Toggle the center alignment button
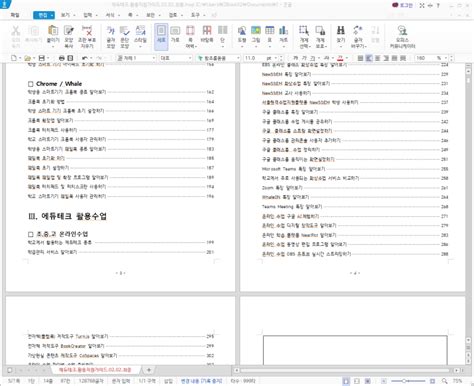Screen dimensions: 474x386 point(377,58)
